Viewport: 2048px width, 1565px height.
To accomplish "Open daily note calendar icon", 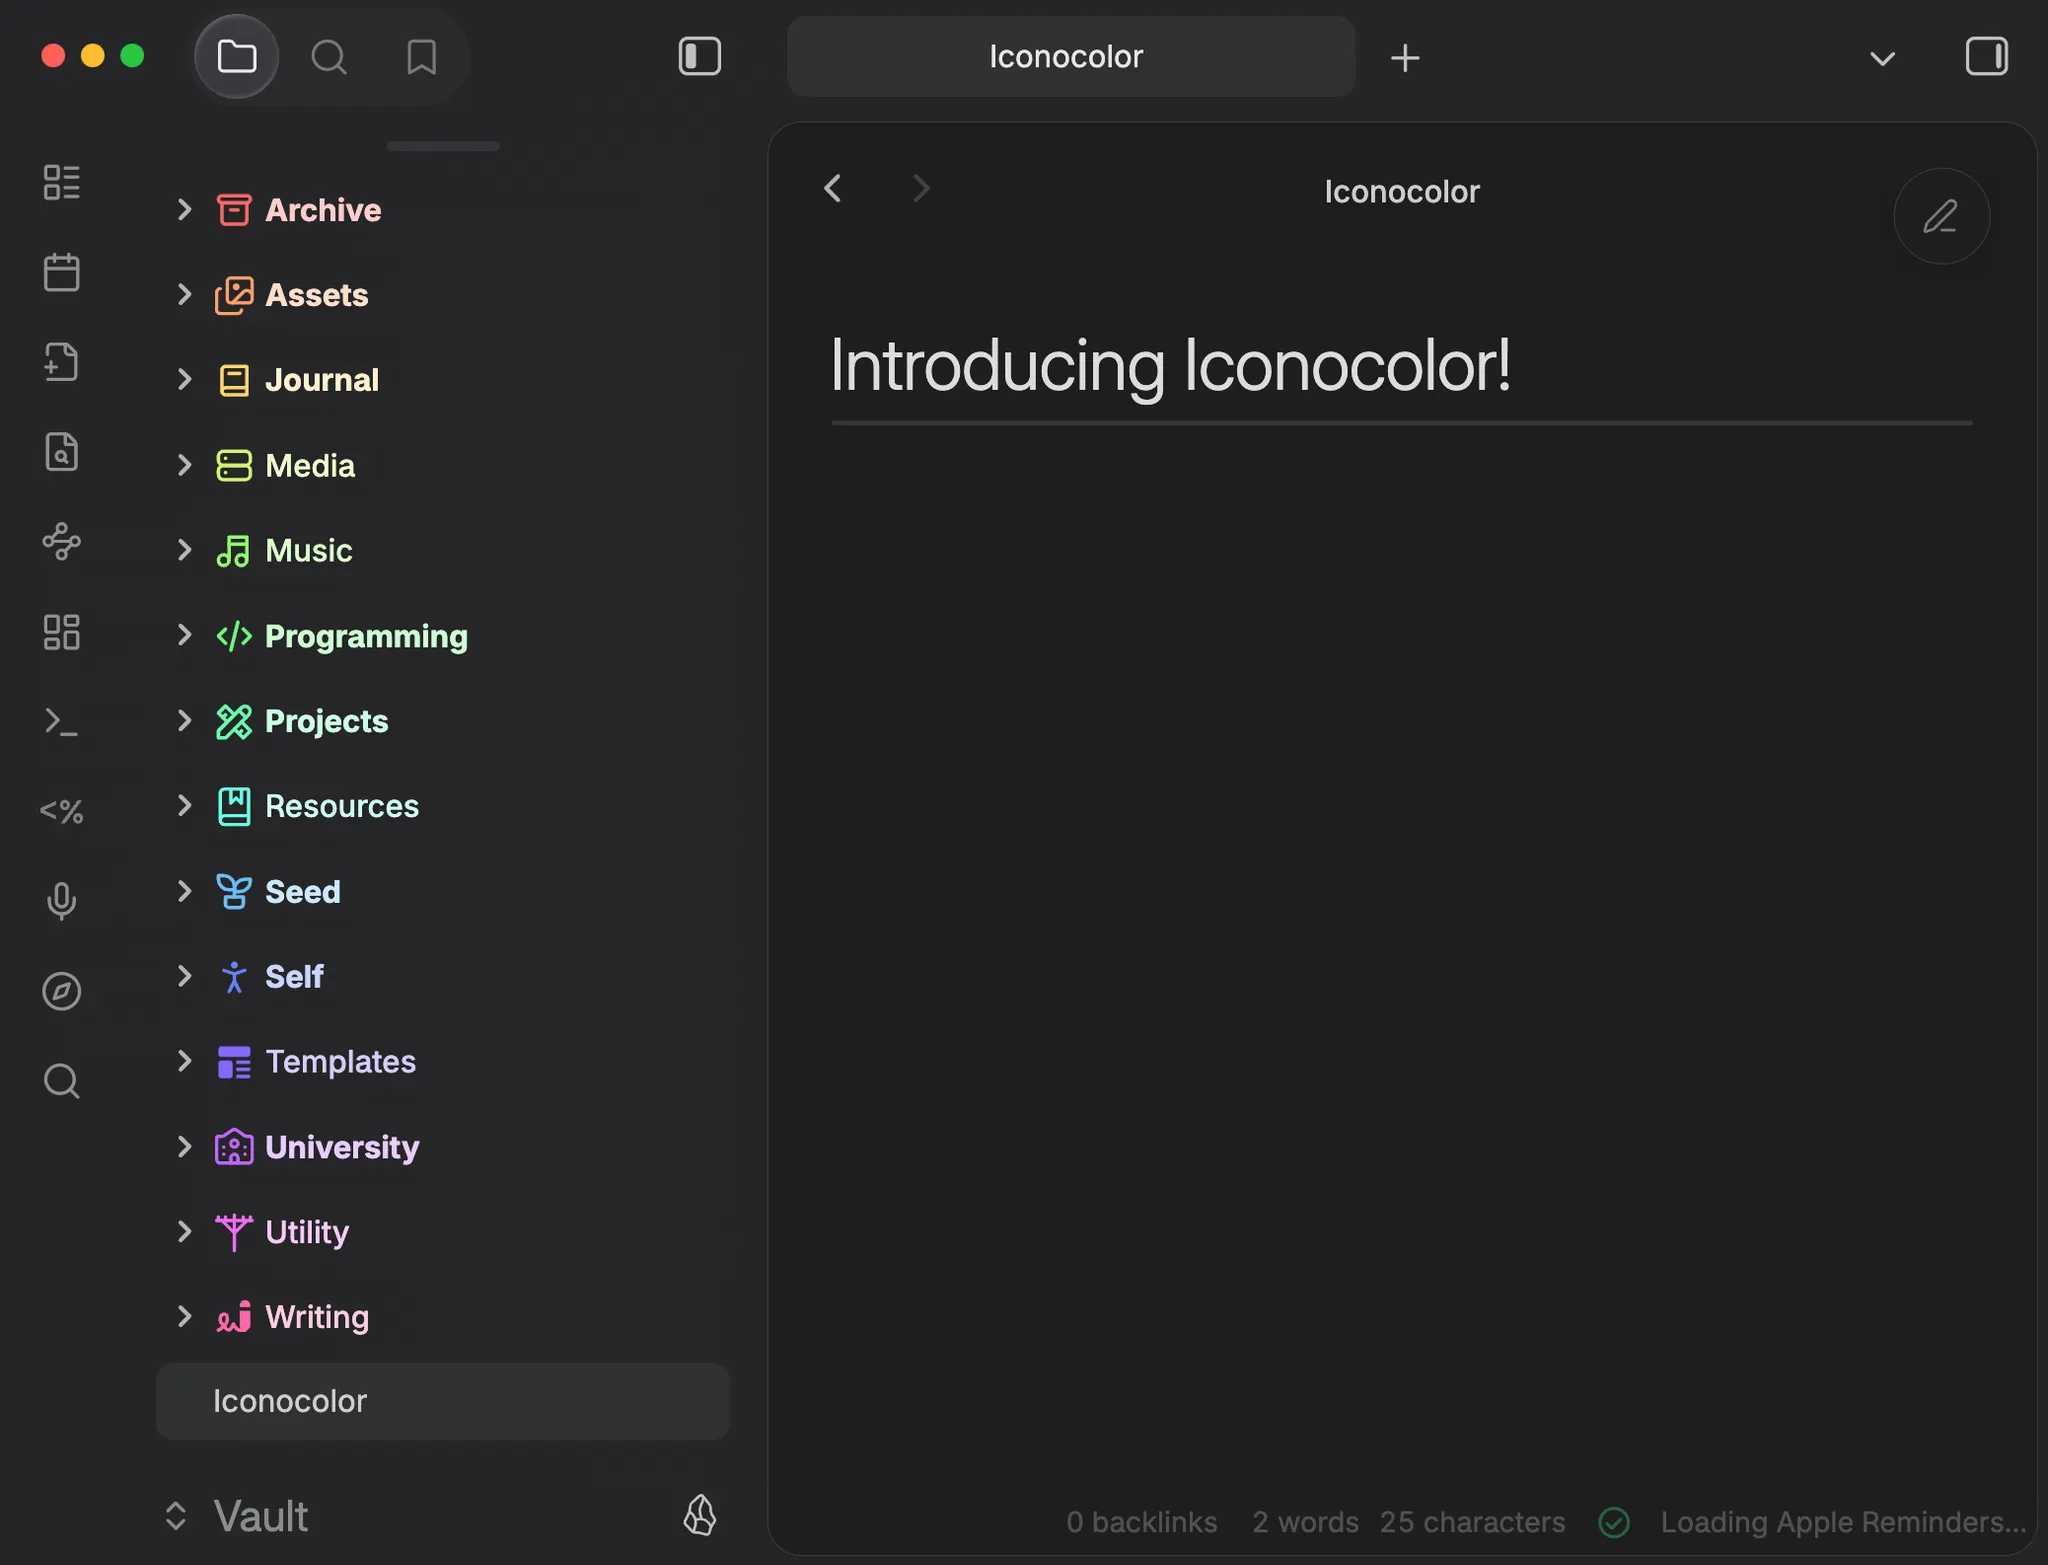I will tap(62, 272).
